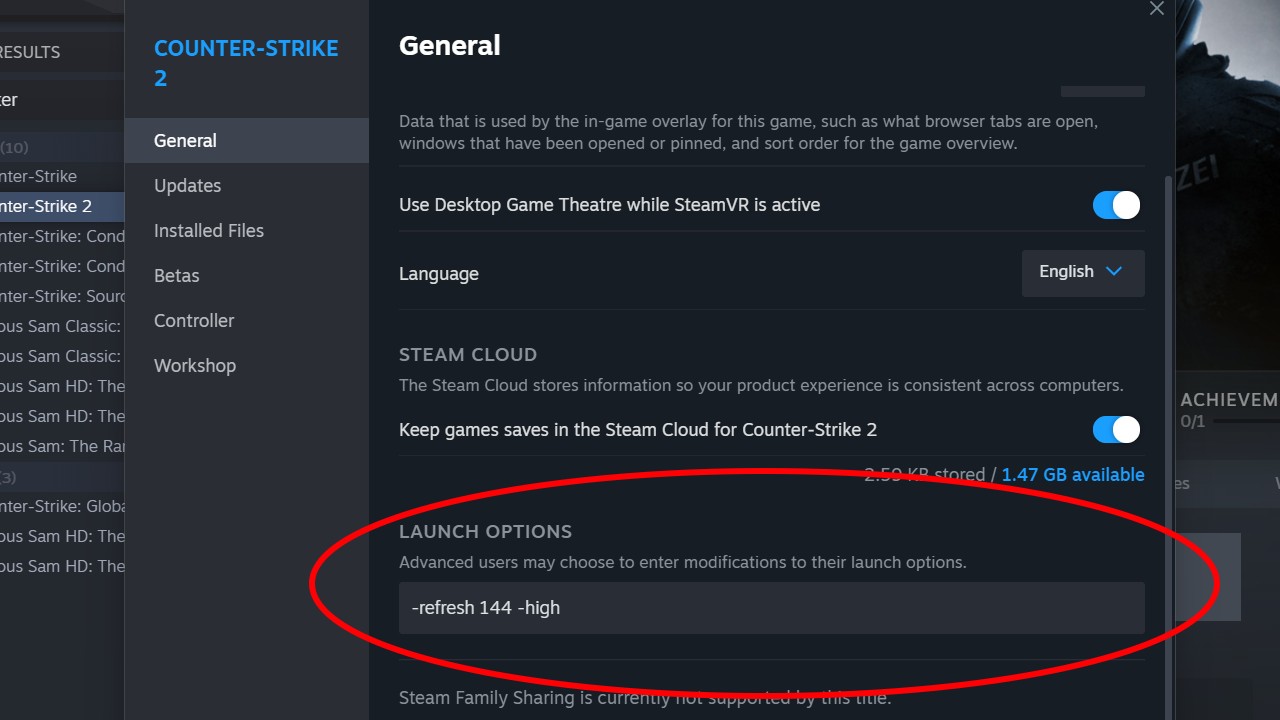Click the 1.47 GB available storage link

click(1072, 474)
